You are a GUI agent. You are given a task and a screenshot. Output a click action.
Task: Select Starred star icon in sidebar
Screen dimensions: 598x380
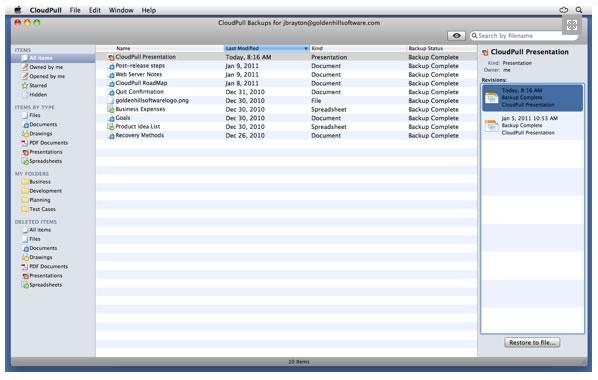click(x=25, y=85)
